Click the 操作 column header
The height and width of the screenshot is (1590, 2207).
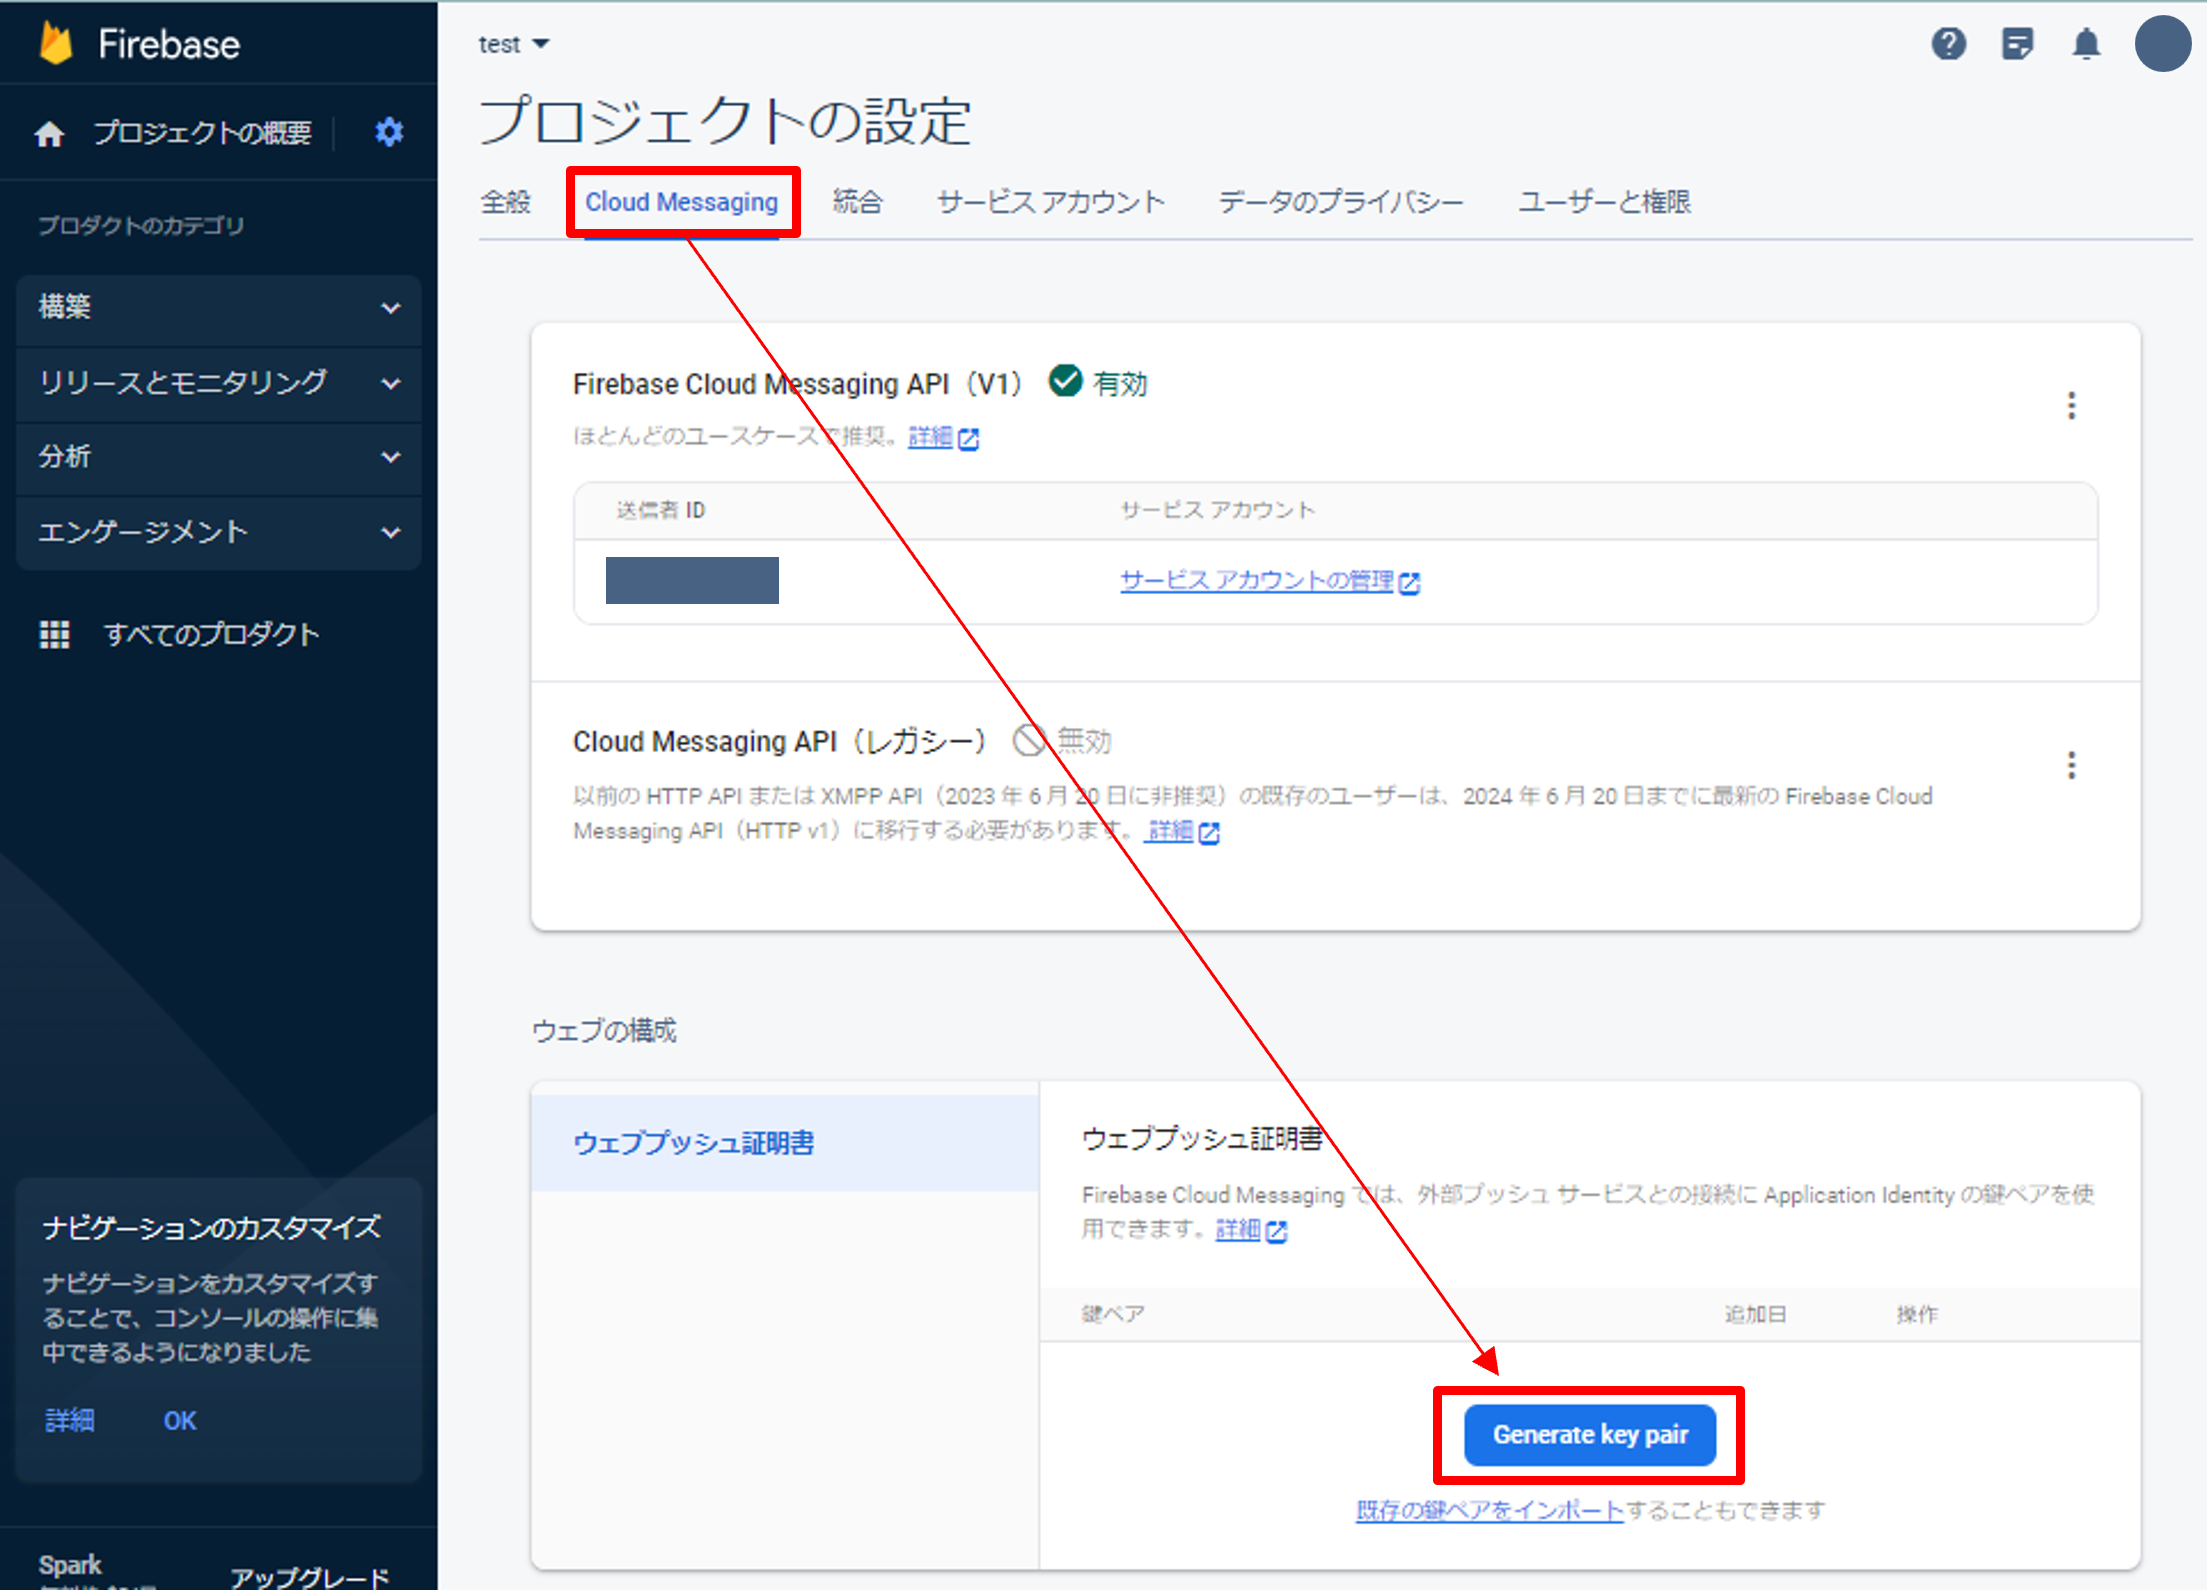pyautogui.click(x=1917, y=1314)
